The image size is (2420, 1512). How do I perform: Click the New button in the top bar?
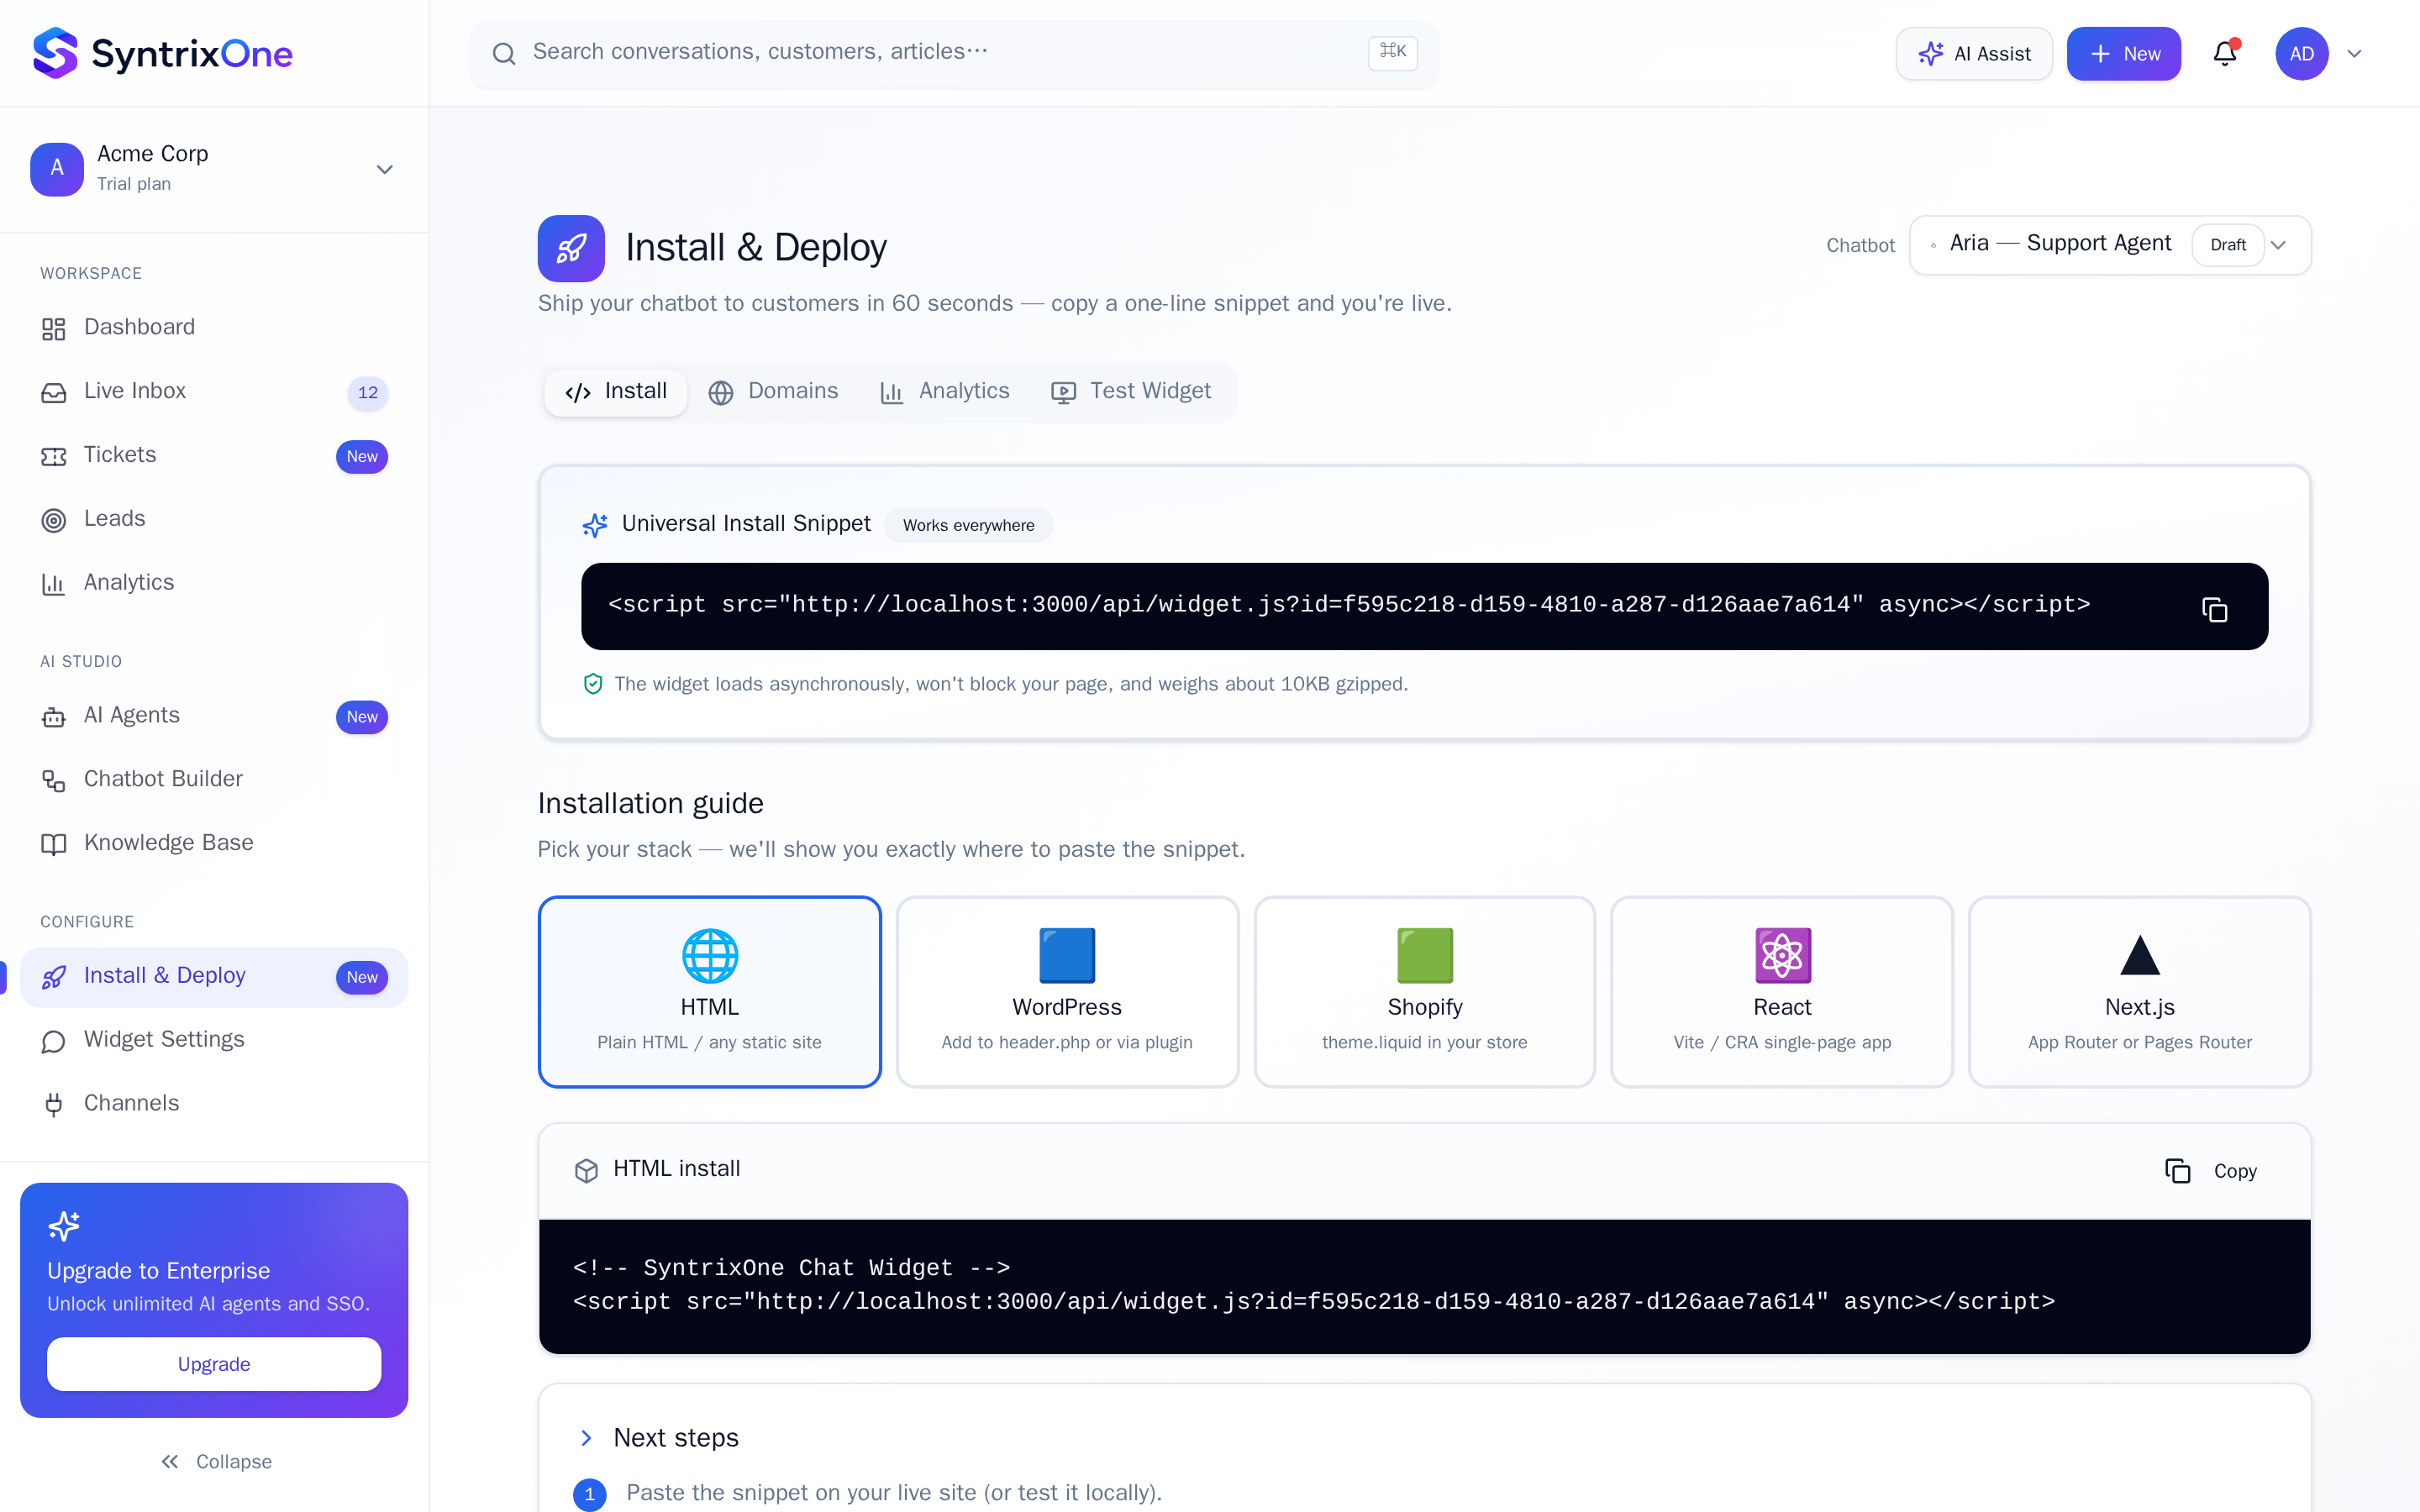(2124, 54)
